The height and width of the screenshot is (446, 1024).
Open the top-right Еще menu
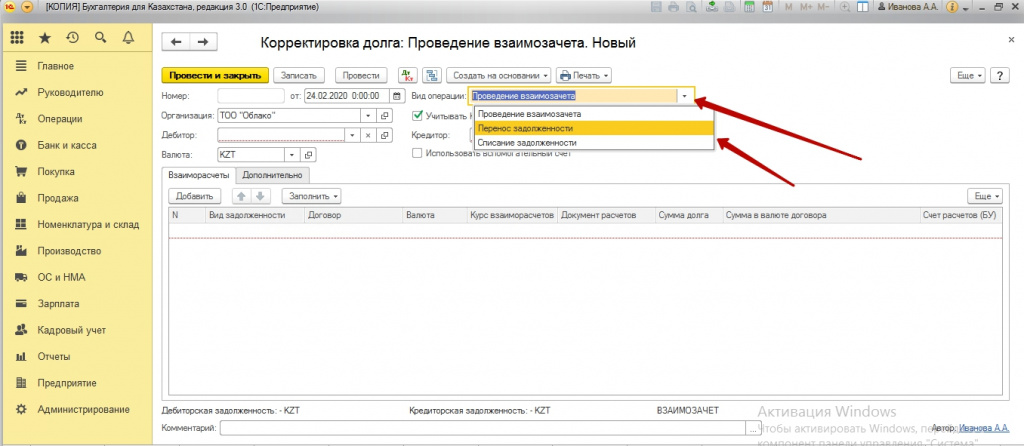[x=969, y=75]
